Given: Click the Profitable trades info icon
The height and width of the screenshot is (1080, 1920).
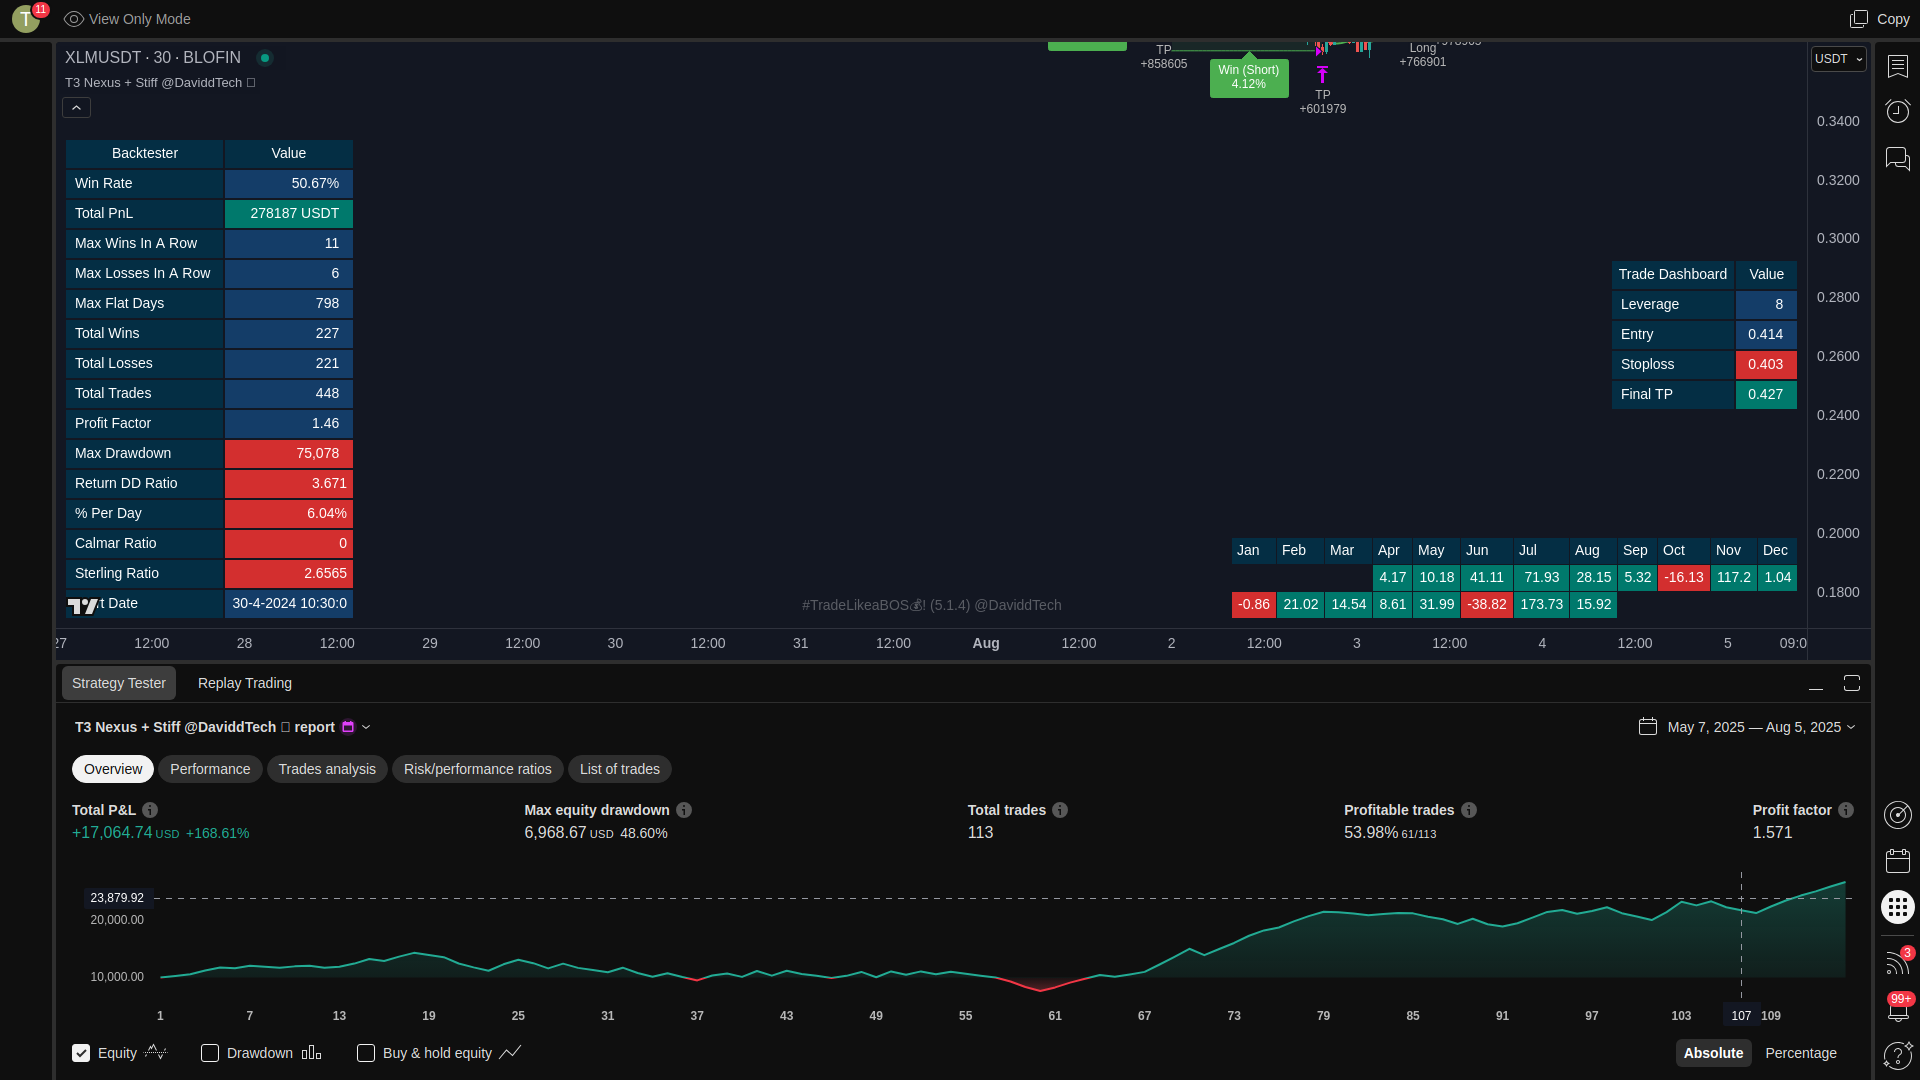Looking at the screenshot, I should point(1469,810).
